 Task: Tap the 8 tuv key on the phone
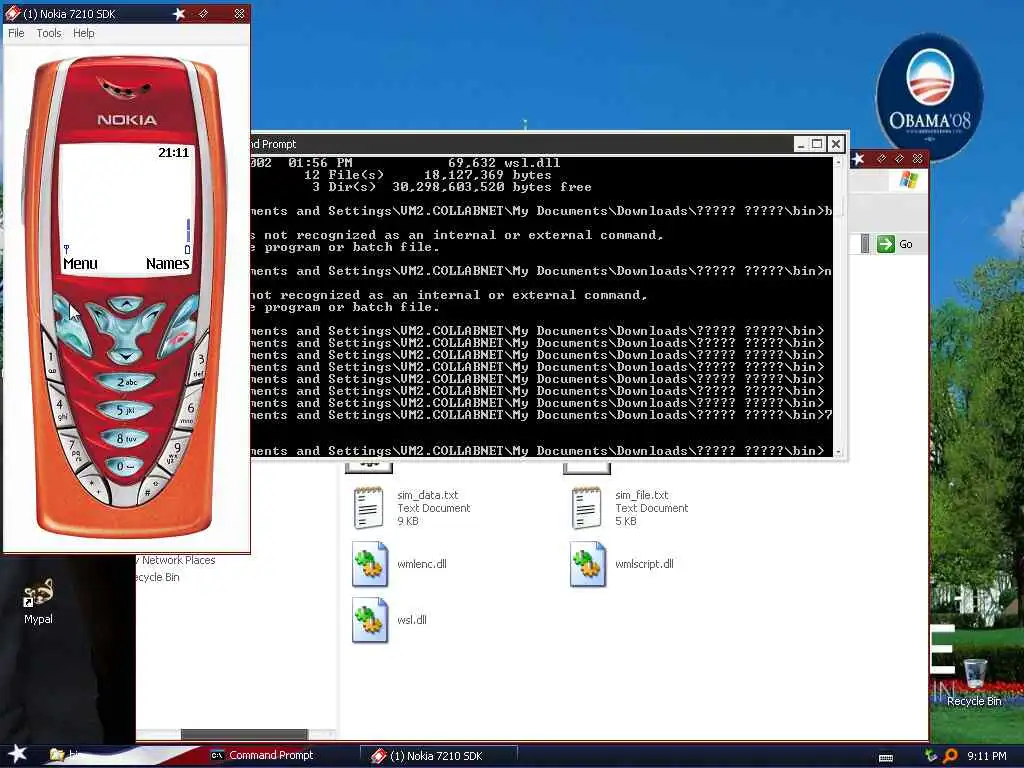pos(125,439)
